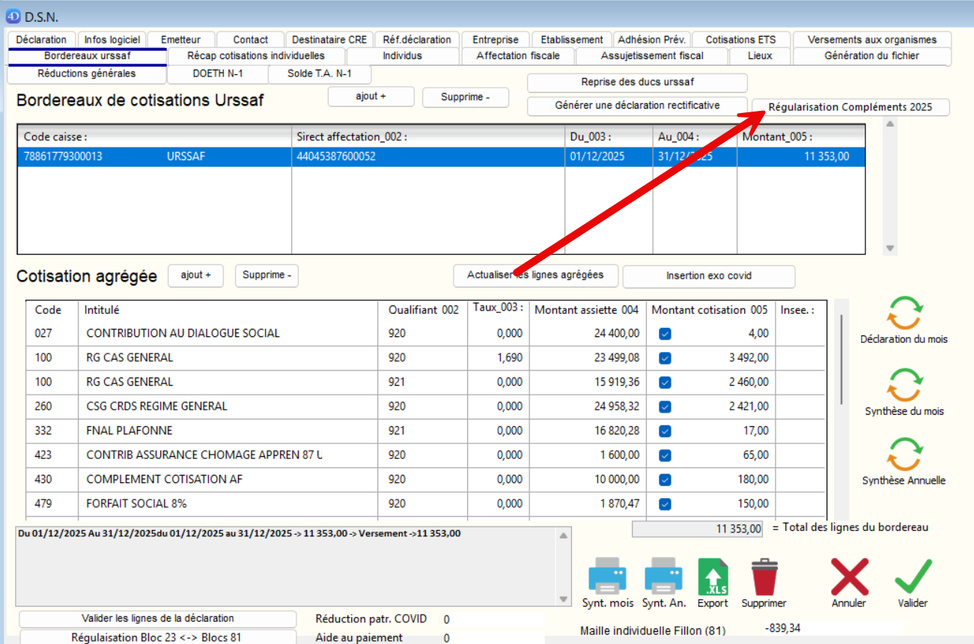Click the Synthèse Annuelle refresh icon
Viewport: 974px width, 644px height.
(904, 453)
